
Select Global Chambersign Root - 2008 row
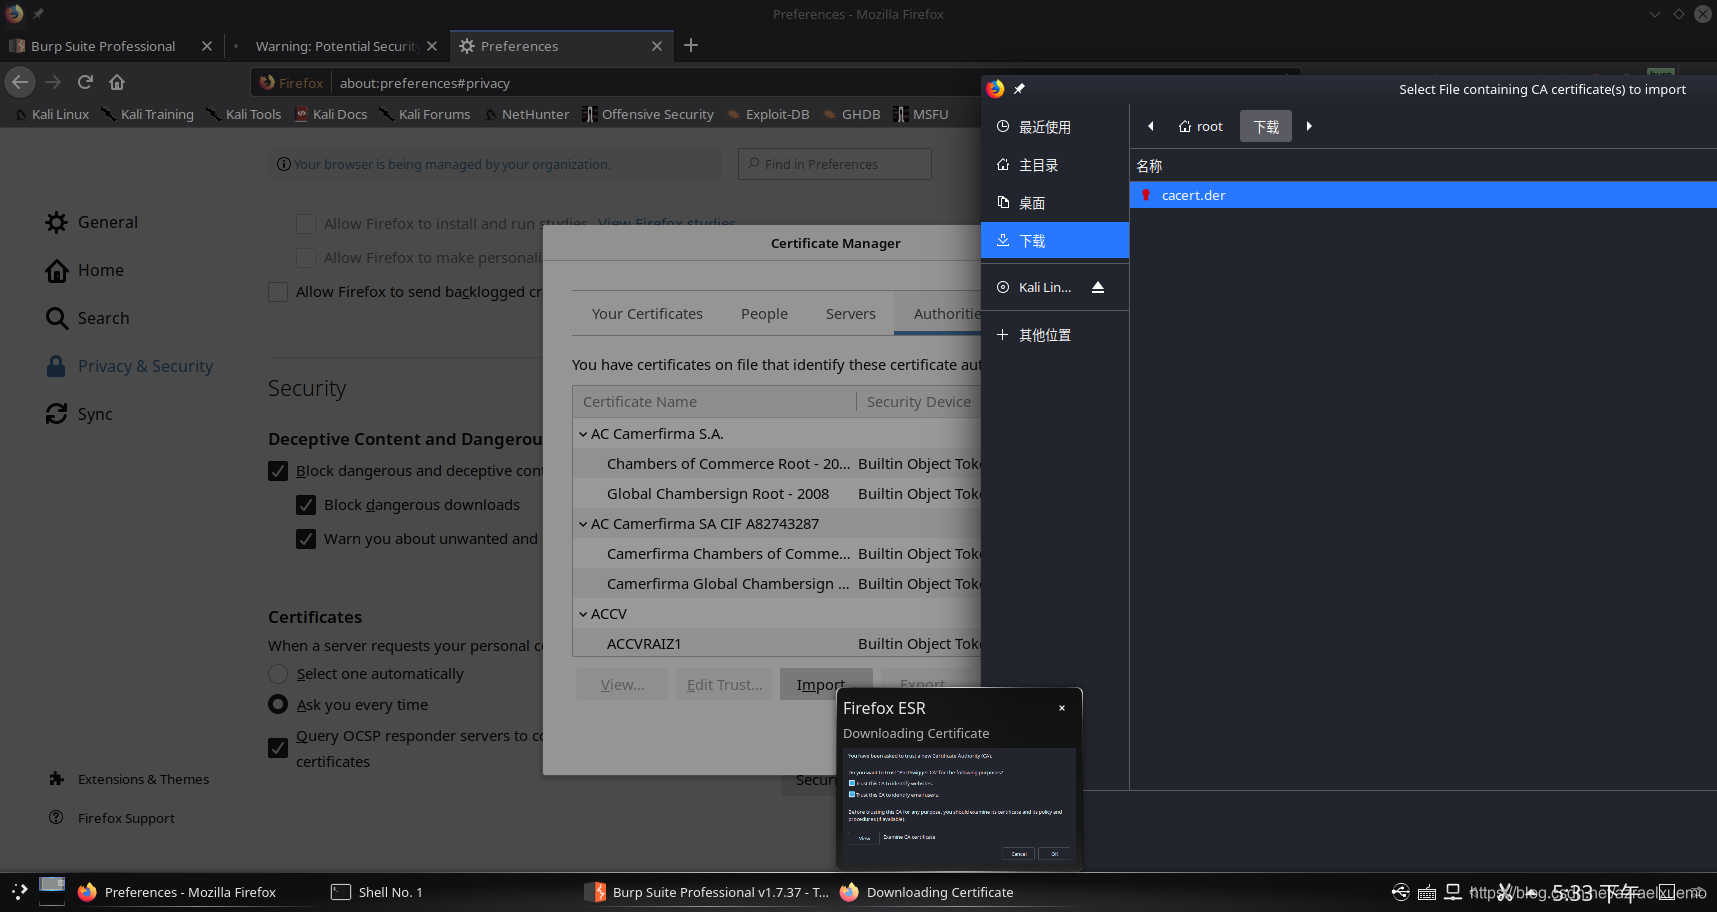pos(777,494)
